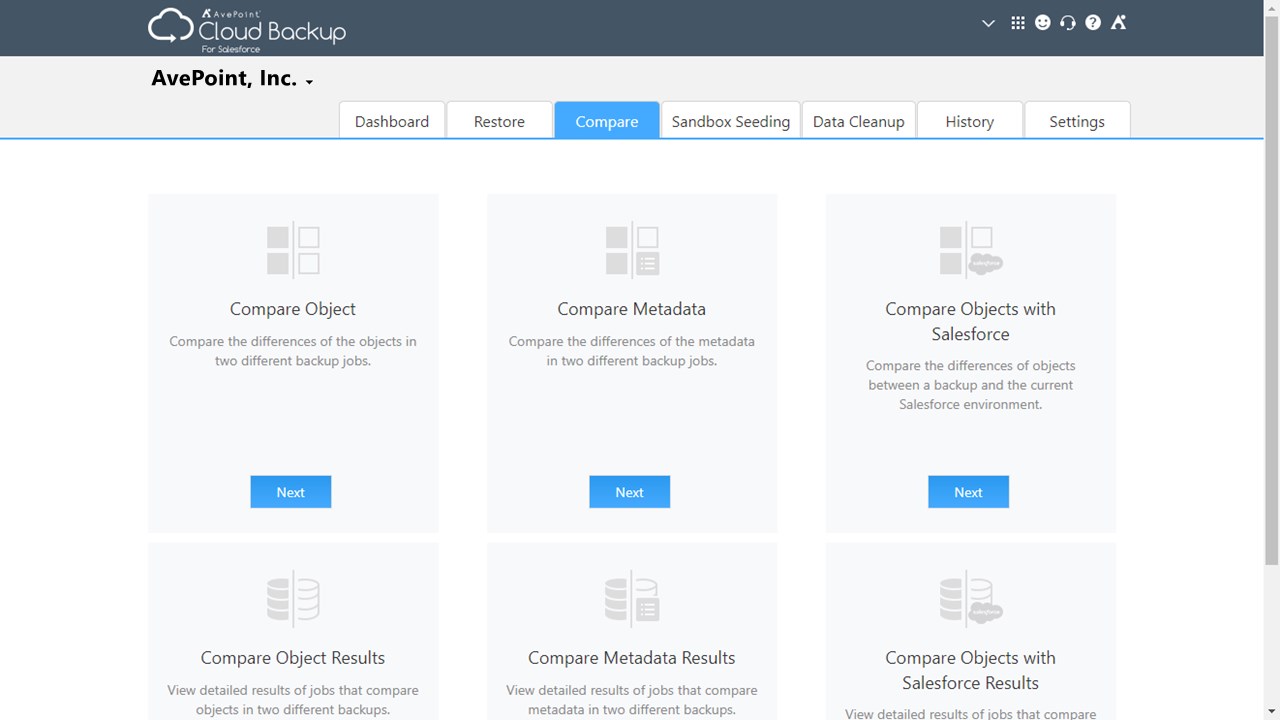Select the Compare tab
The height and width of the screenshot is (720, 1280).
click(x=607, y=120)
